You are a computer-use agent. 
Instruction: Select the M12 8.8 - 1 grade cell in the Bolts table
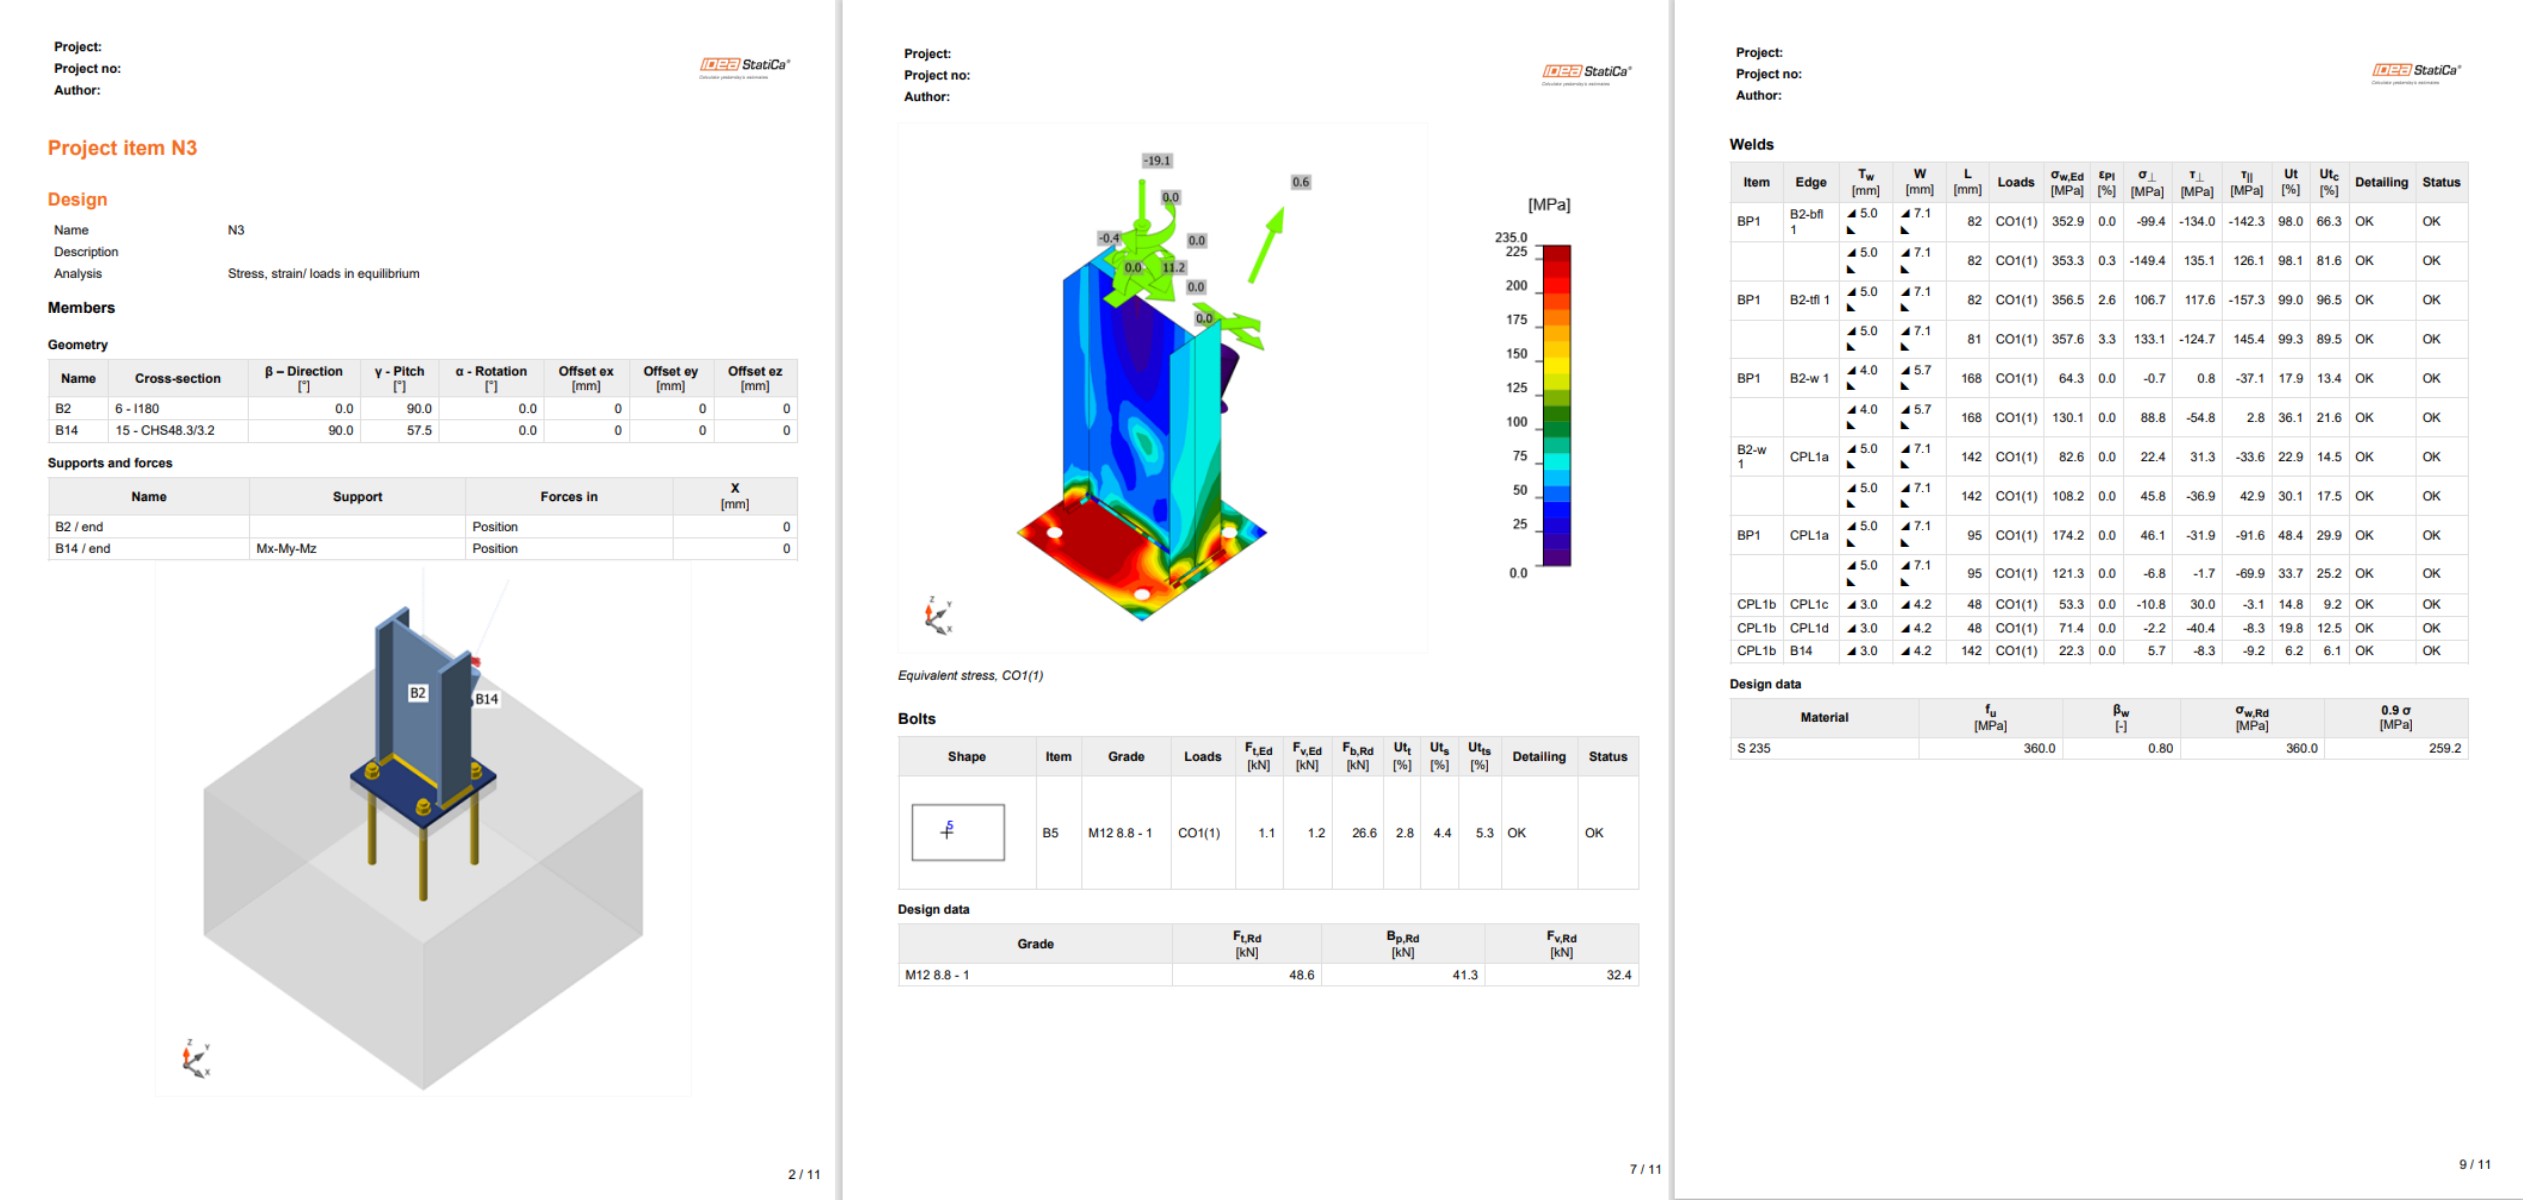1120,833
